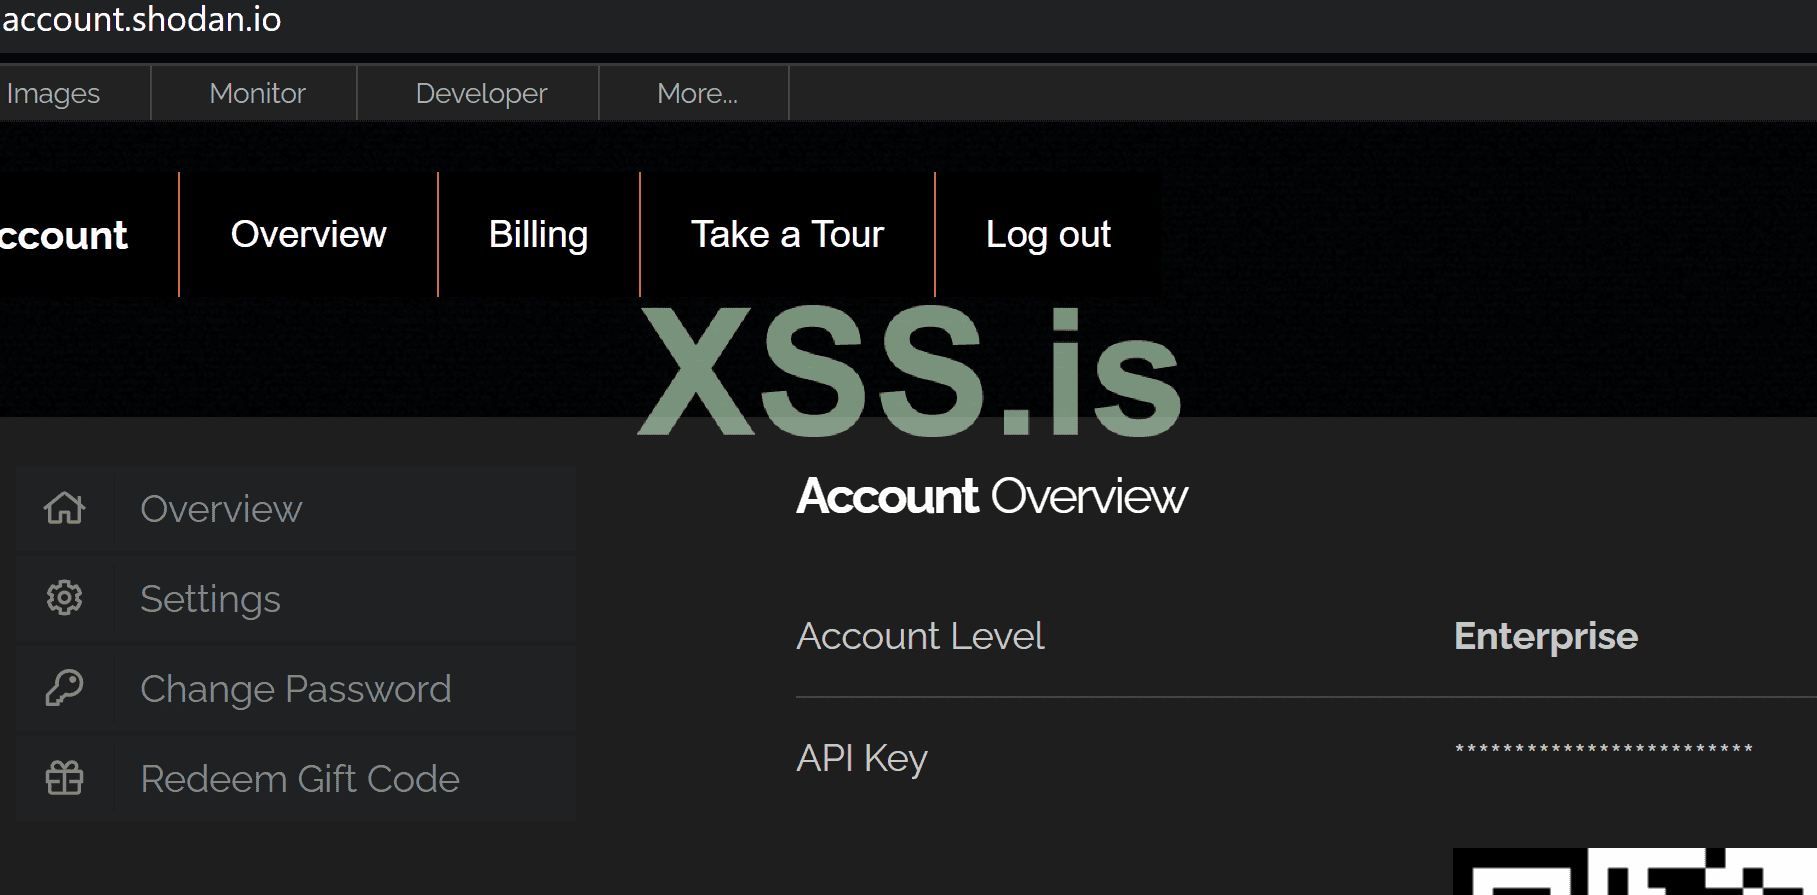Open the Developer tab in top navigation
Viewport: 1817px width, 895px height.
(481, 93)
